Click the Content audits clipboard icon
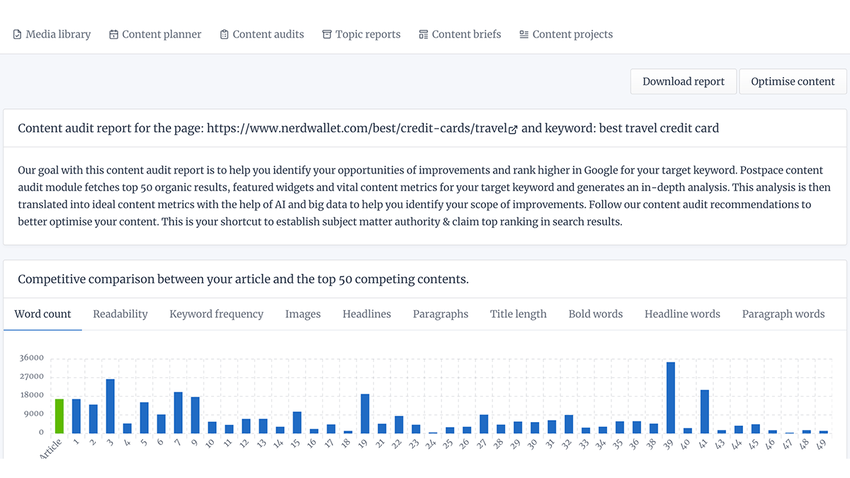Image resolution: width=850 pixels, height=478 pixels. point(224,35)
